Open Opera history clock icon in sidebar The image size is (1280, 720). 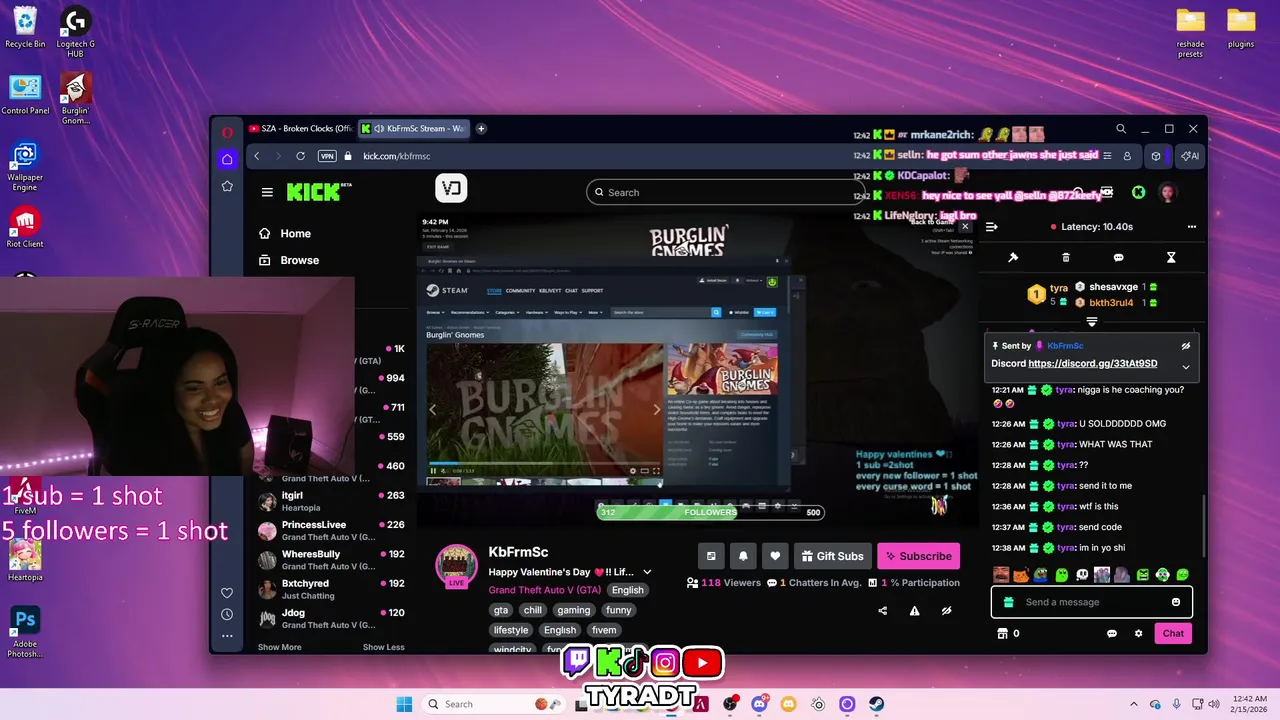point(227,614)
